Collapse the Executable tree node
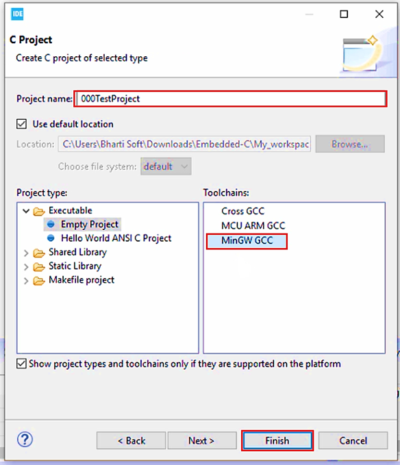Image resolution: width=400 pixels, height=465 pixels. tap(26, 211)
